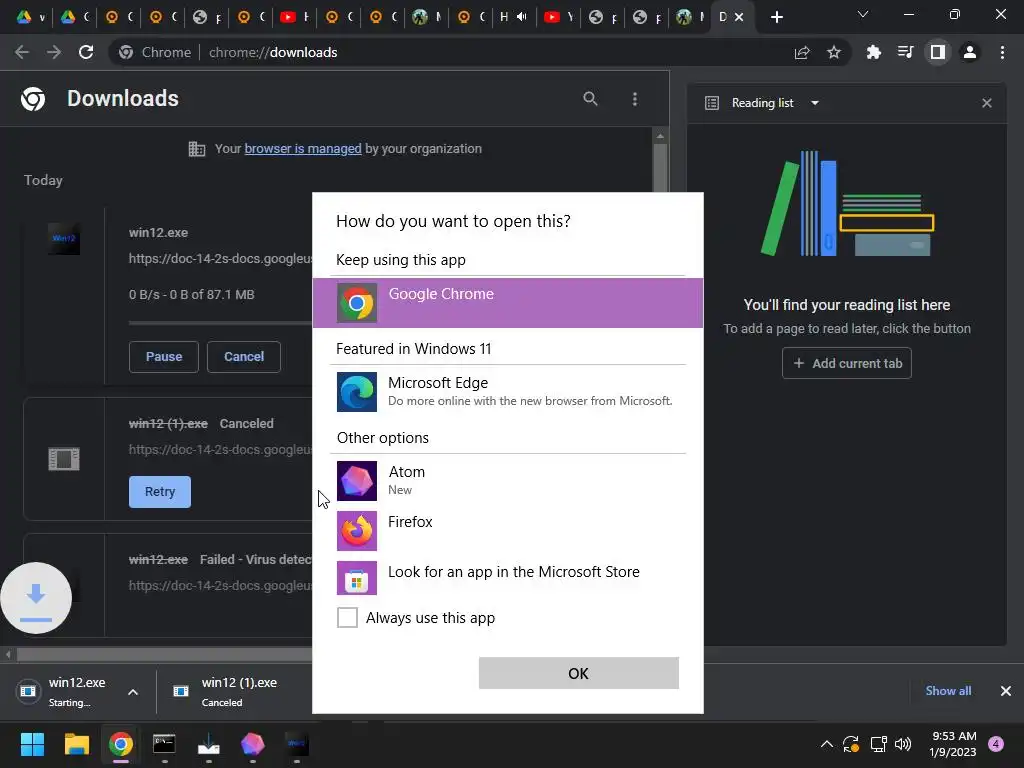Confirm the dialog with OK

point(579,673)
